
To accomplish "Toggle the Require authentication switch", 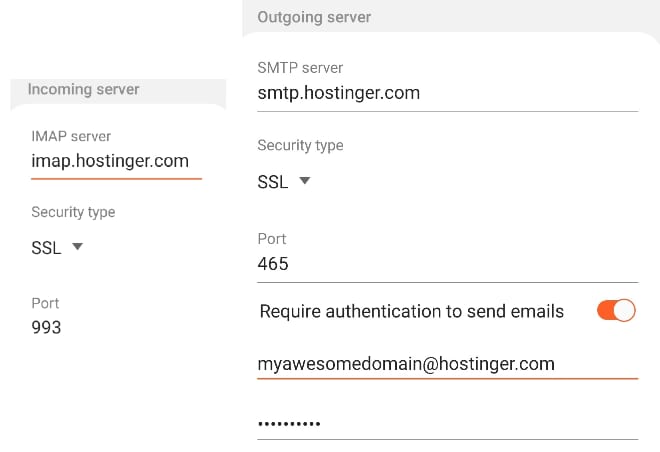I will [615, 311].
